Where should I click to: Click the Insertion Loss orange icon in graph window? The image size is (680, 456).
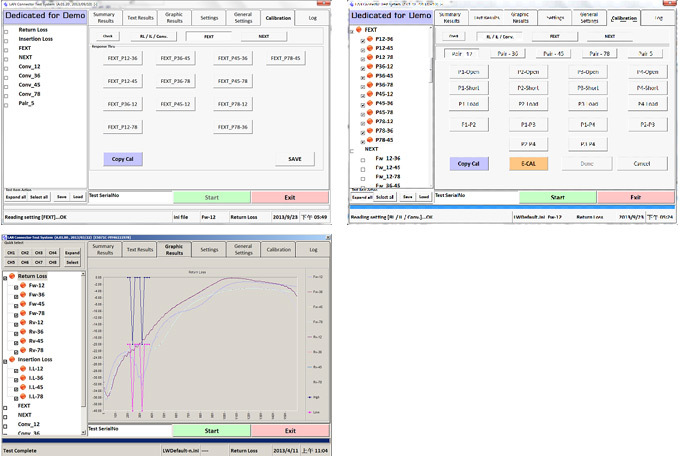click(x=13, y=359)
